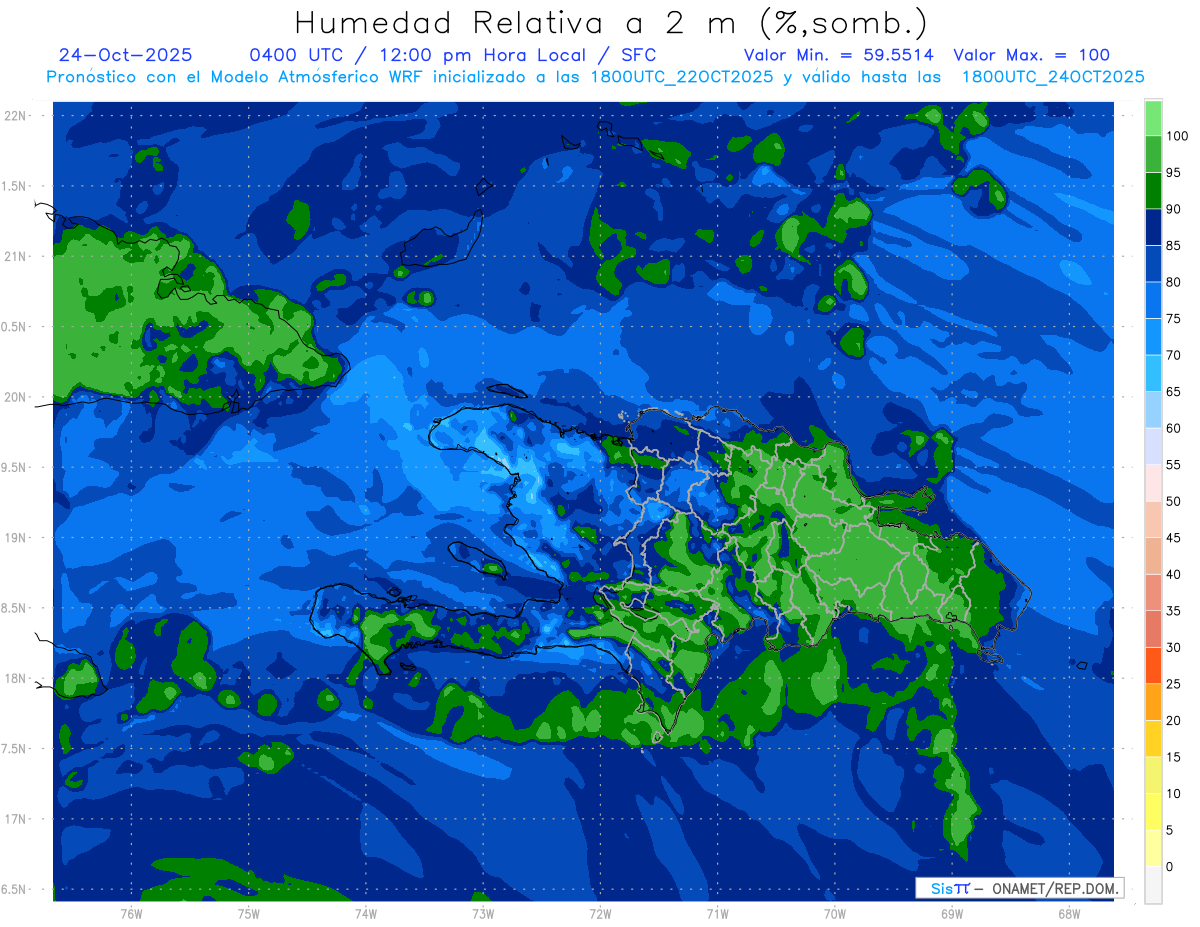The height and width of the screenshot is (927, 1200).
Task: Click the 18N latitude axis label
Action: tap(15, 678)
